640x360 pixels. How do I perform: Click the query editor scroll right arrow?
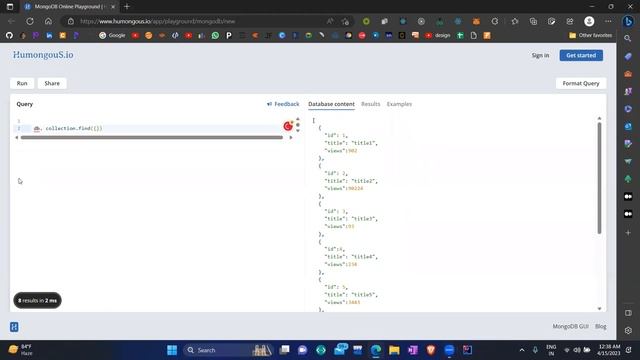point(291,138)
